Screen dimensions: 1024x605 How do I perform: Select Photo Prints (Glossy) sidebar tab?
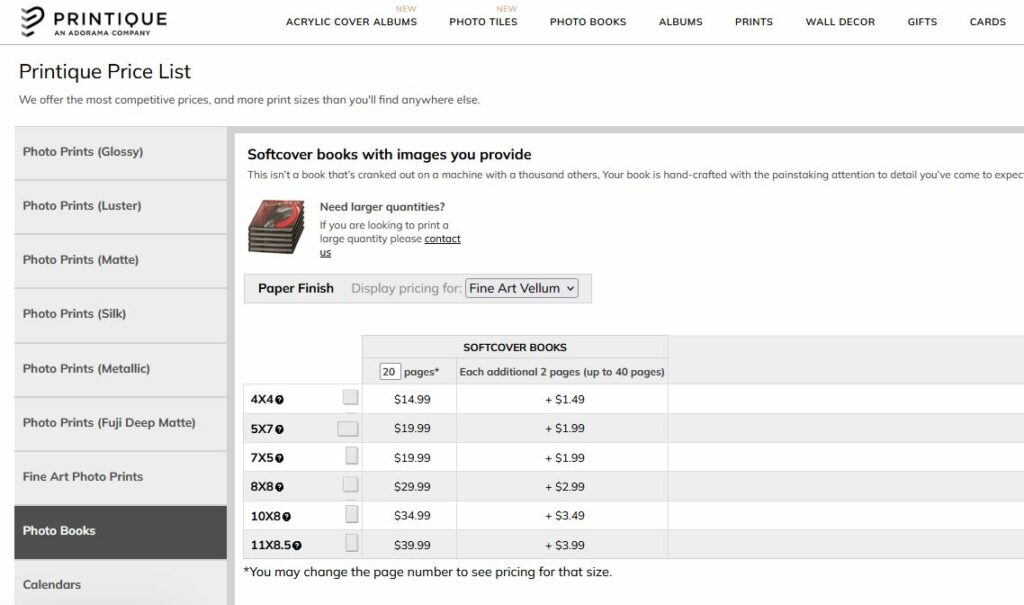[120, 152]
